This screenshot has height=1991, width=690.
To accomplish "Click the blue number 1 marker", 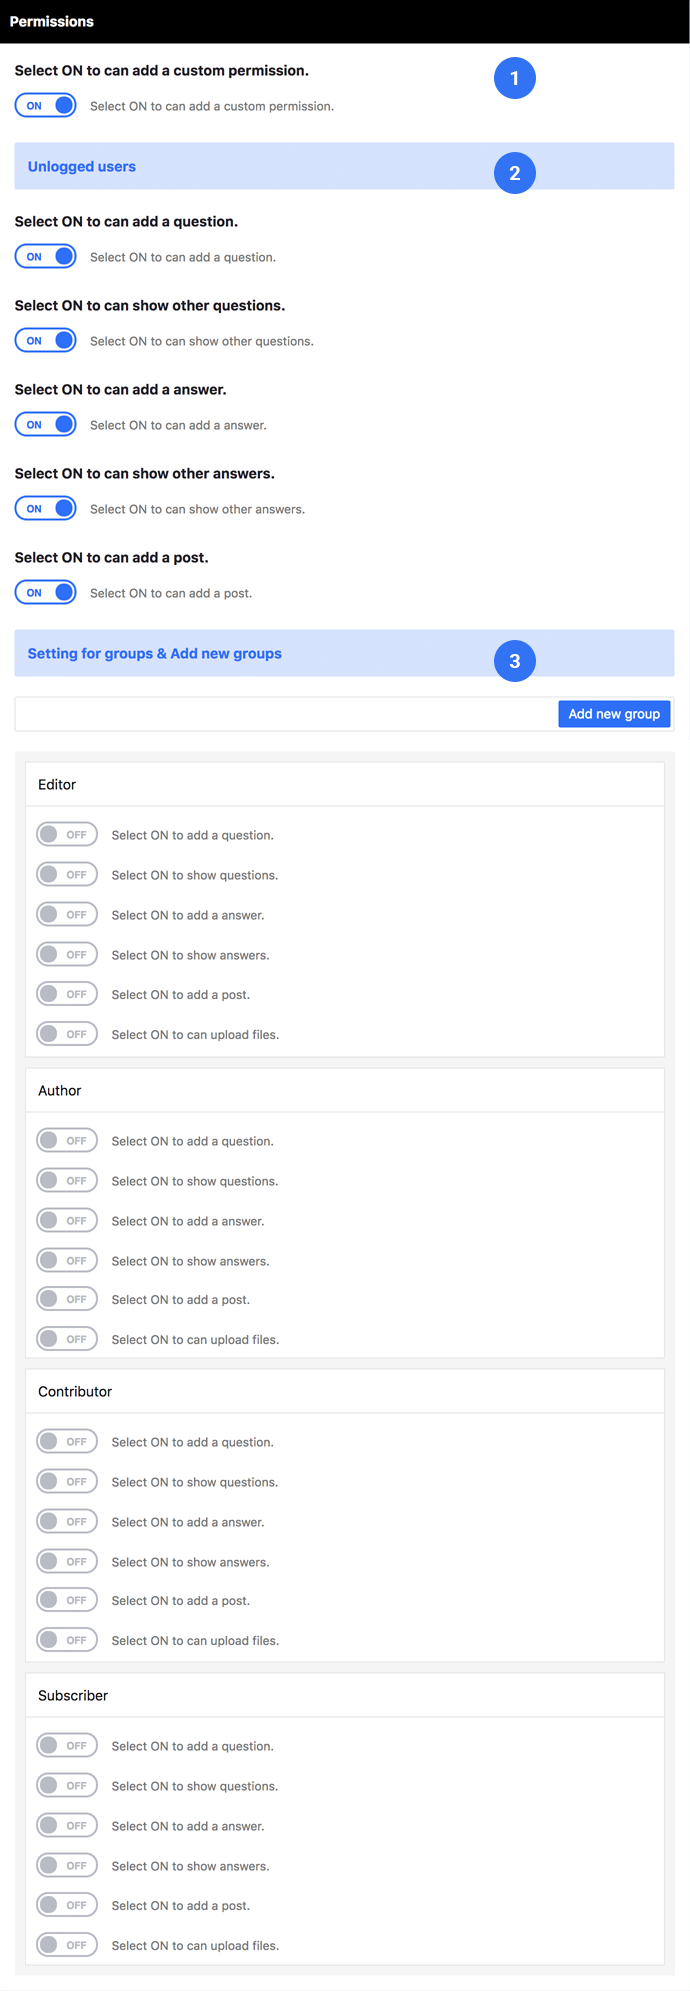I will pos(514,78).
